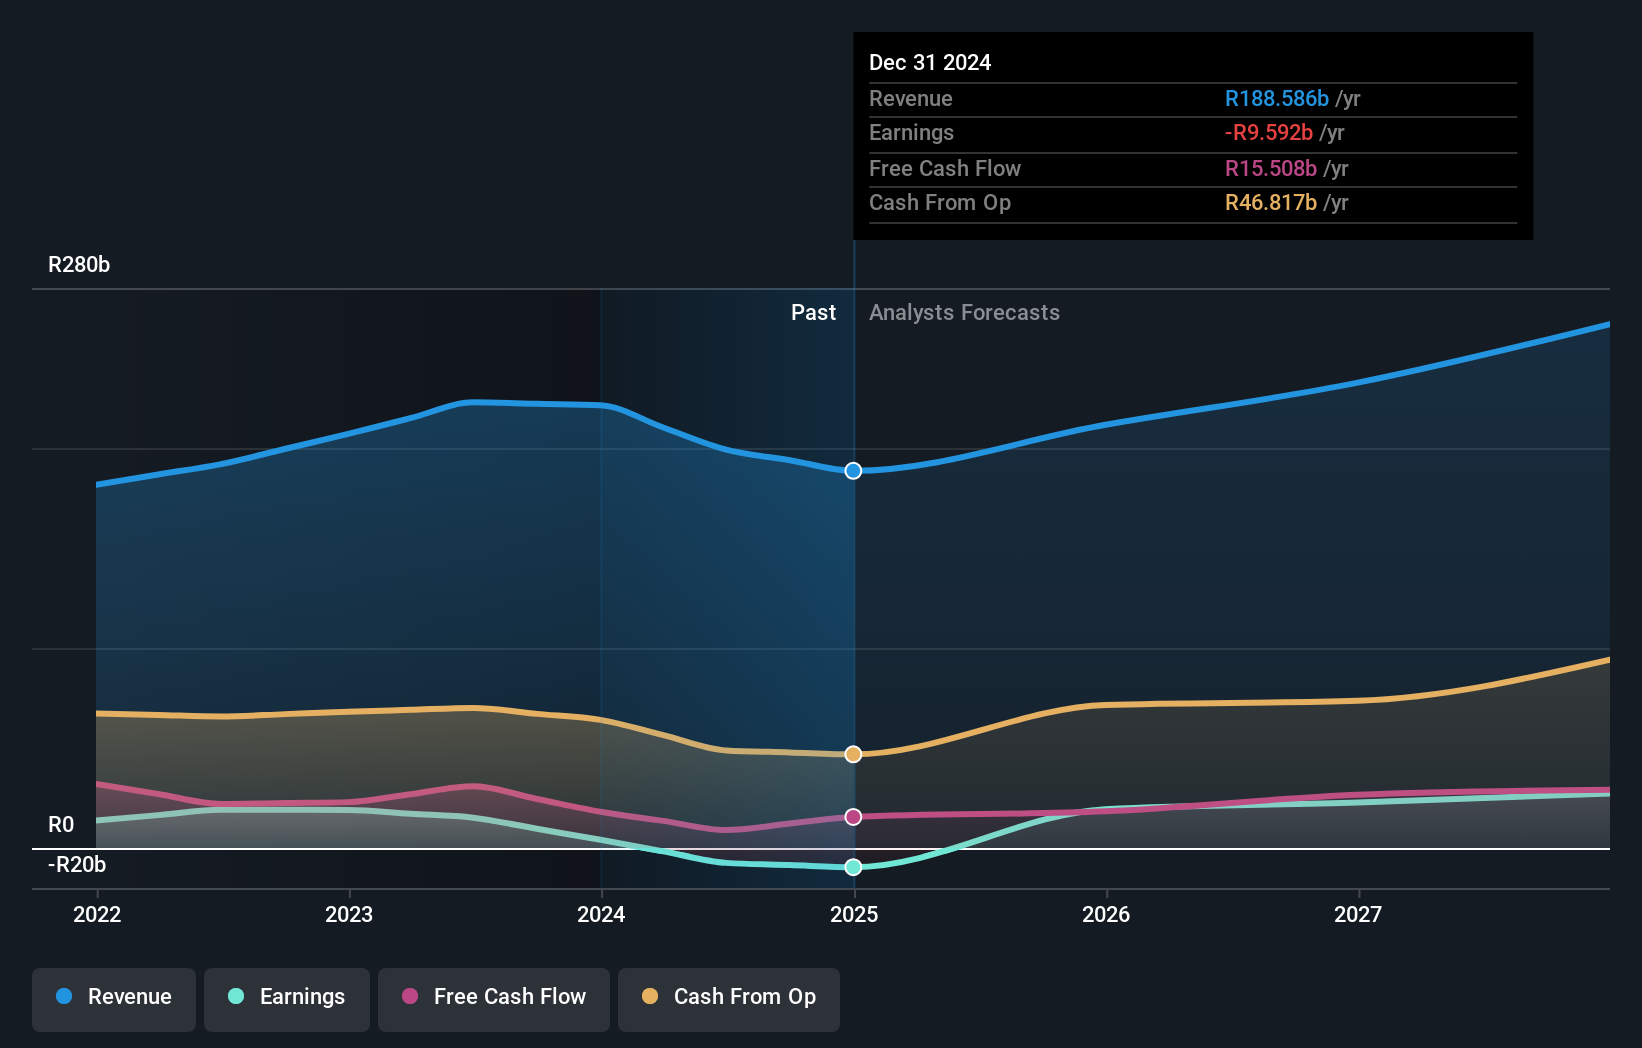Click the 2027 label on the x-axis

coord(1358,914)
